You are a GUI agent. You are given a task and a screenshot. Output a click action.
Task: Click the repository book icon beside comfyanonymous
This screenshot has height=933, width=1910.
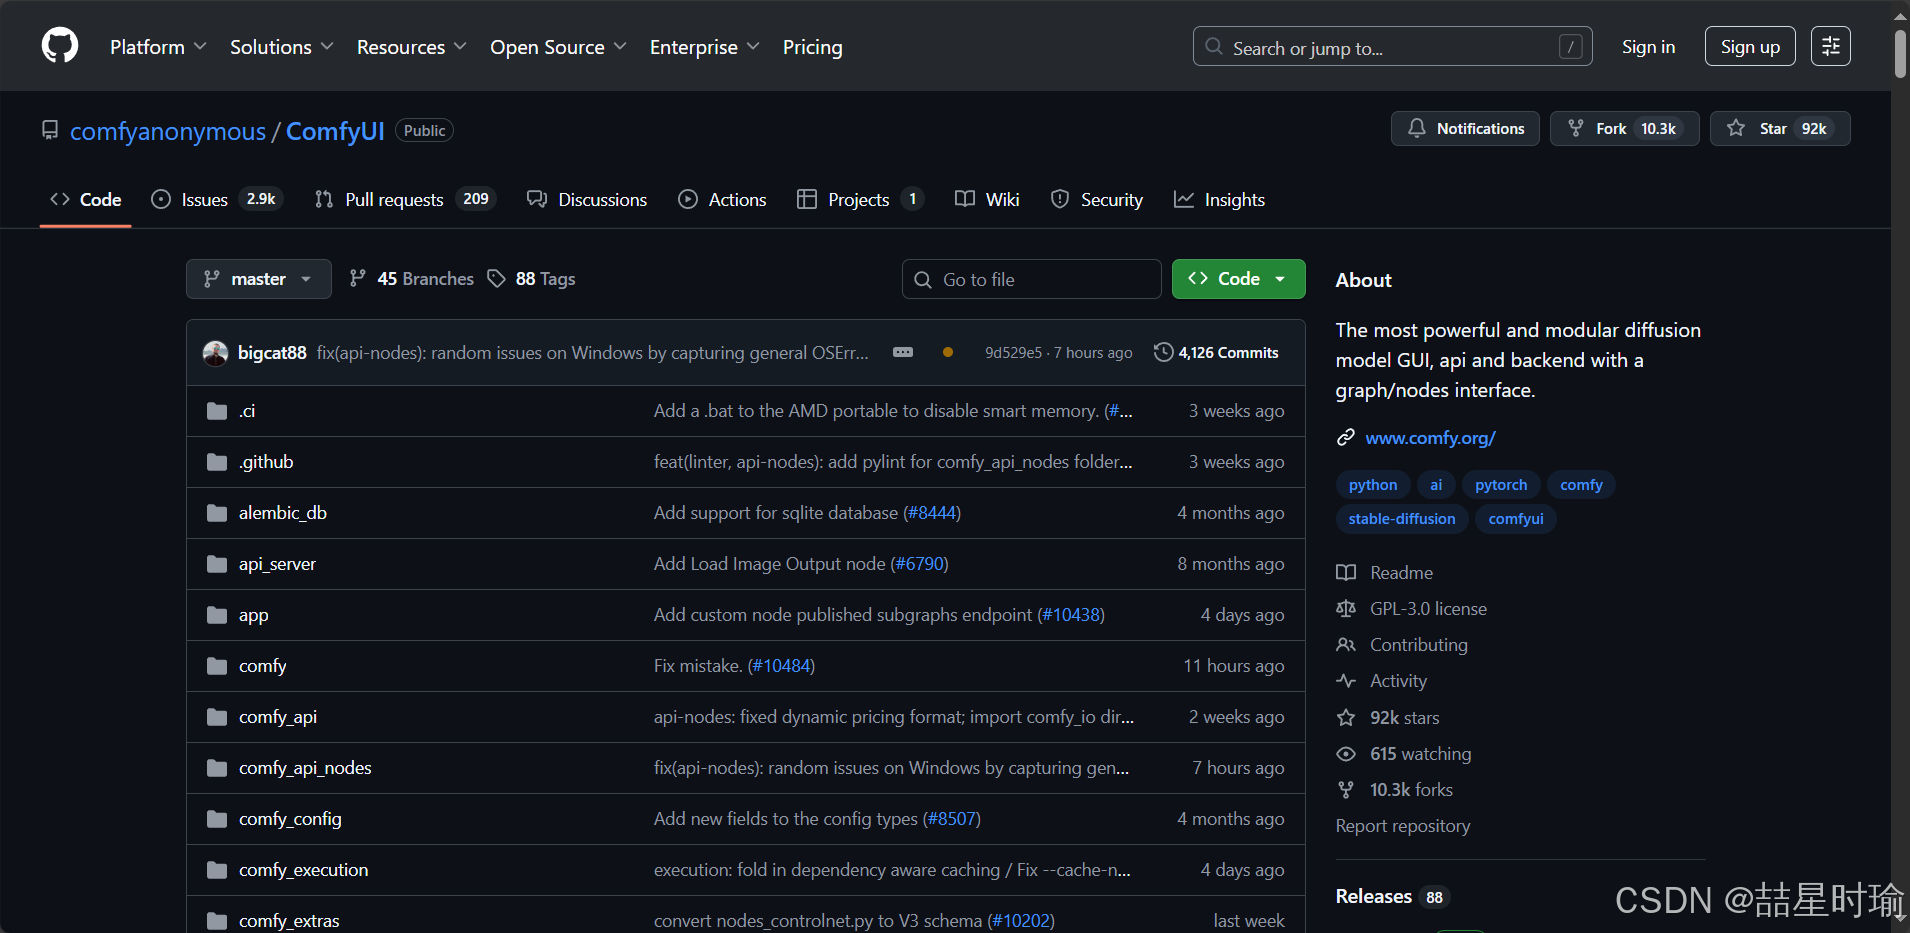click(50, 130)
